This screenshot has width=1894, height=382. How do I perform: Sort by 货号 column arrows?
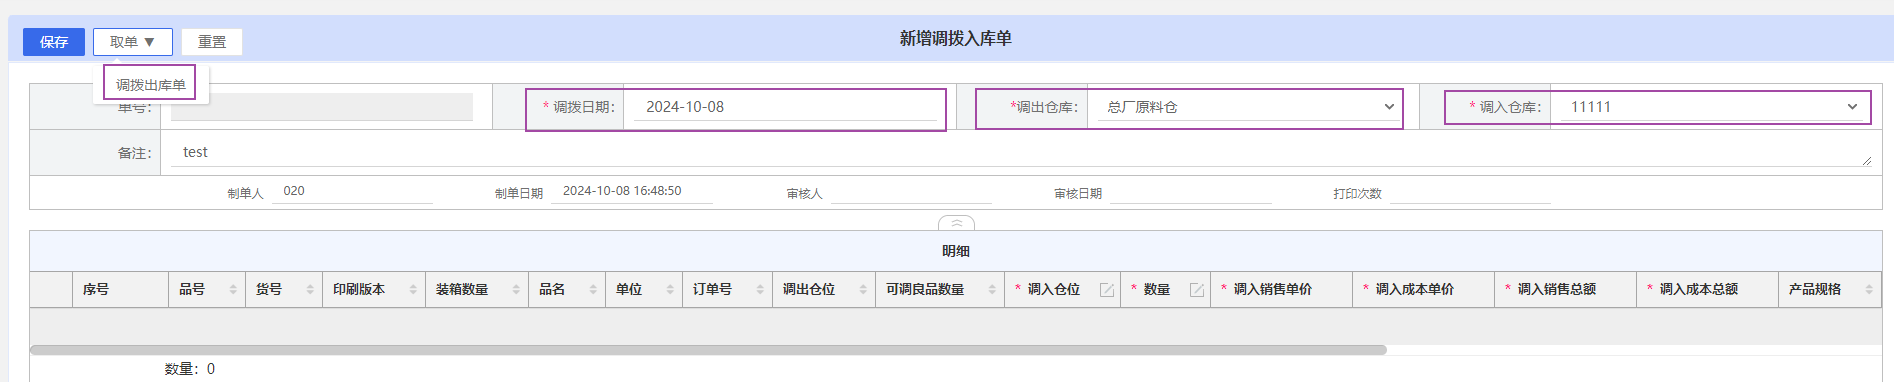(x=310, y=290)
